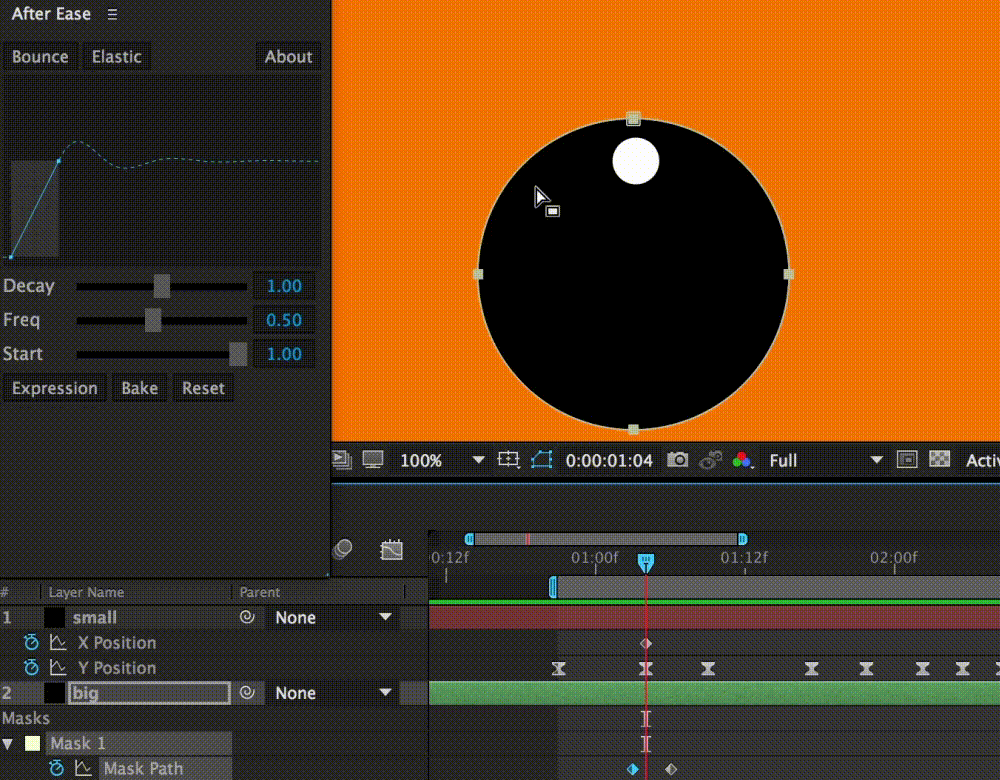The image size is (1000, 780).
Task: Click the Start slider handle
Action: tap(238, 354)
